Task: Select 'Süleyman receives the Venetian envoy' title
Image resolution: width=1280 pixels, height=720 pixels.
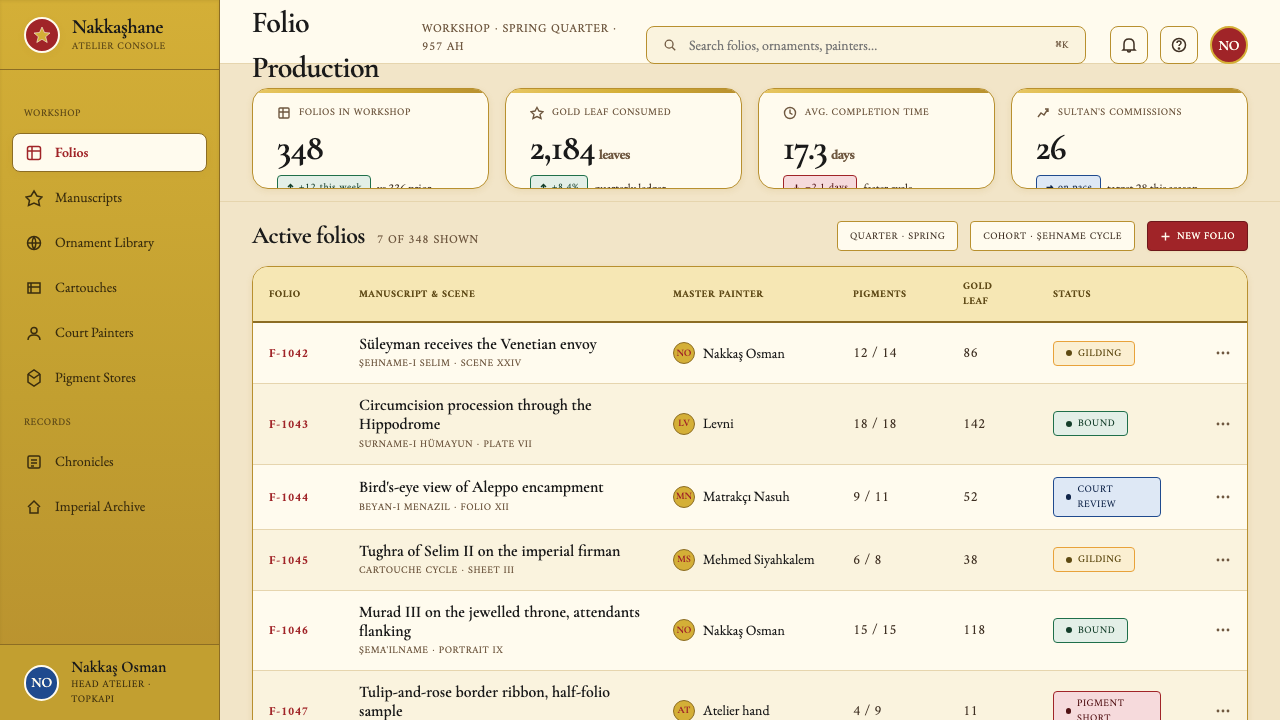Action: [478, 344]
